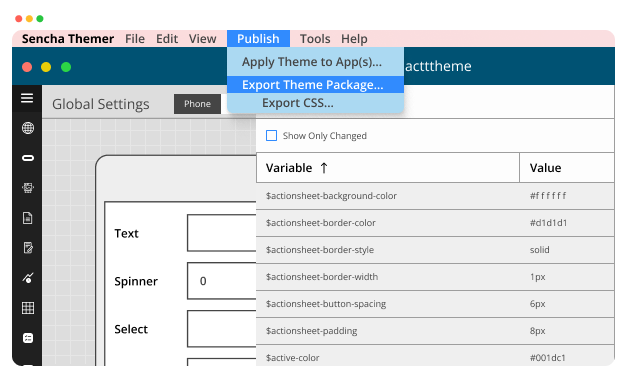Select the $actionsheet-border-width variable row
The width and height of the screenshot is (629, 381).
pyautogui.click(x=435, y=277)
